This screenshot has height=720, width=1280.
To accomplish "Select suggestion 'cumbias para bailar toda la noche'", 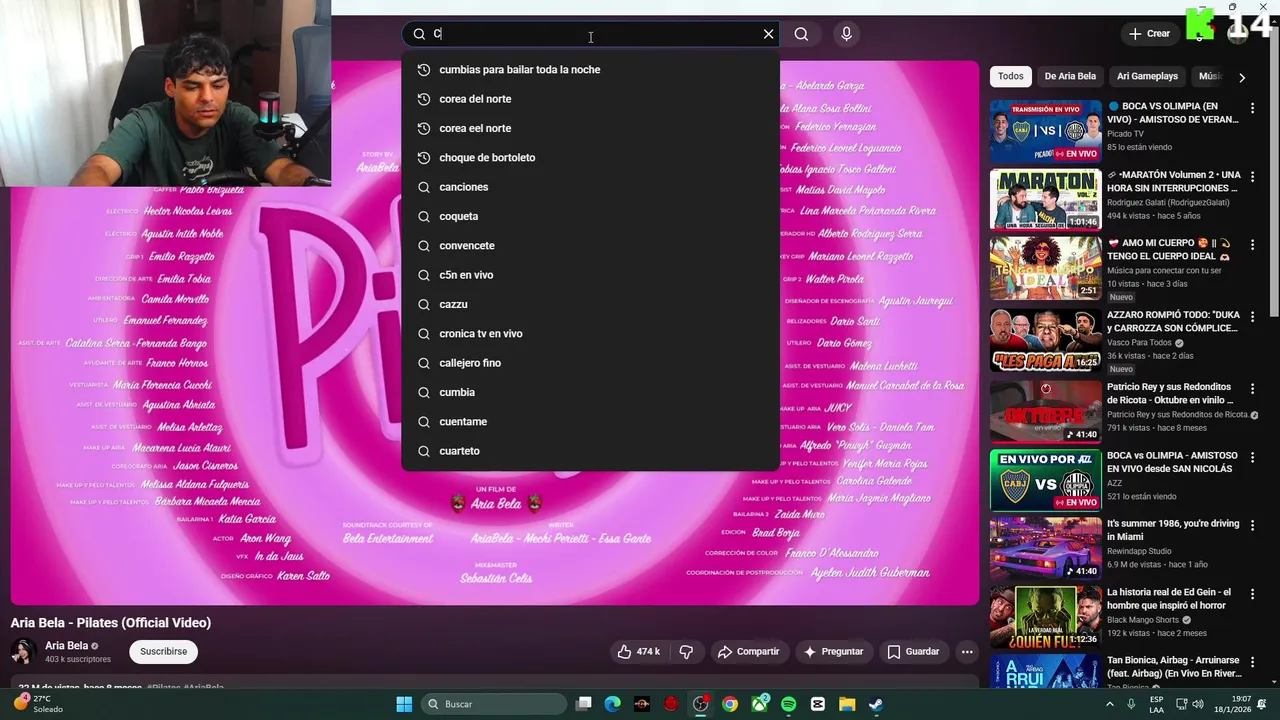I will 590,70.
